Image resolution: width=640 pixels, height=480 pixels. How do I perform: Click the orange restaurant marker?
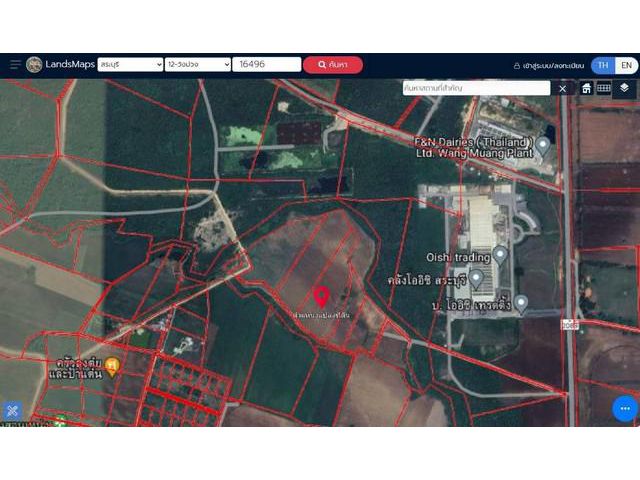point(113,366)
